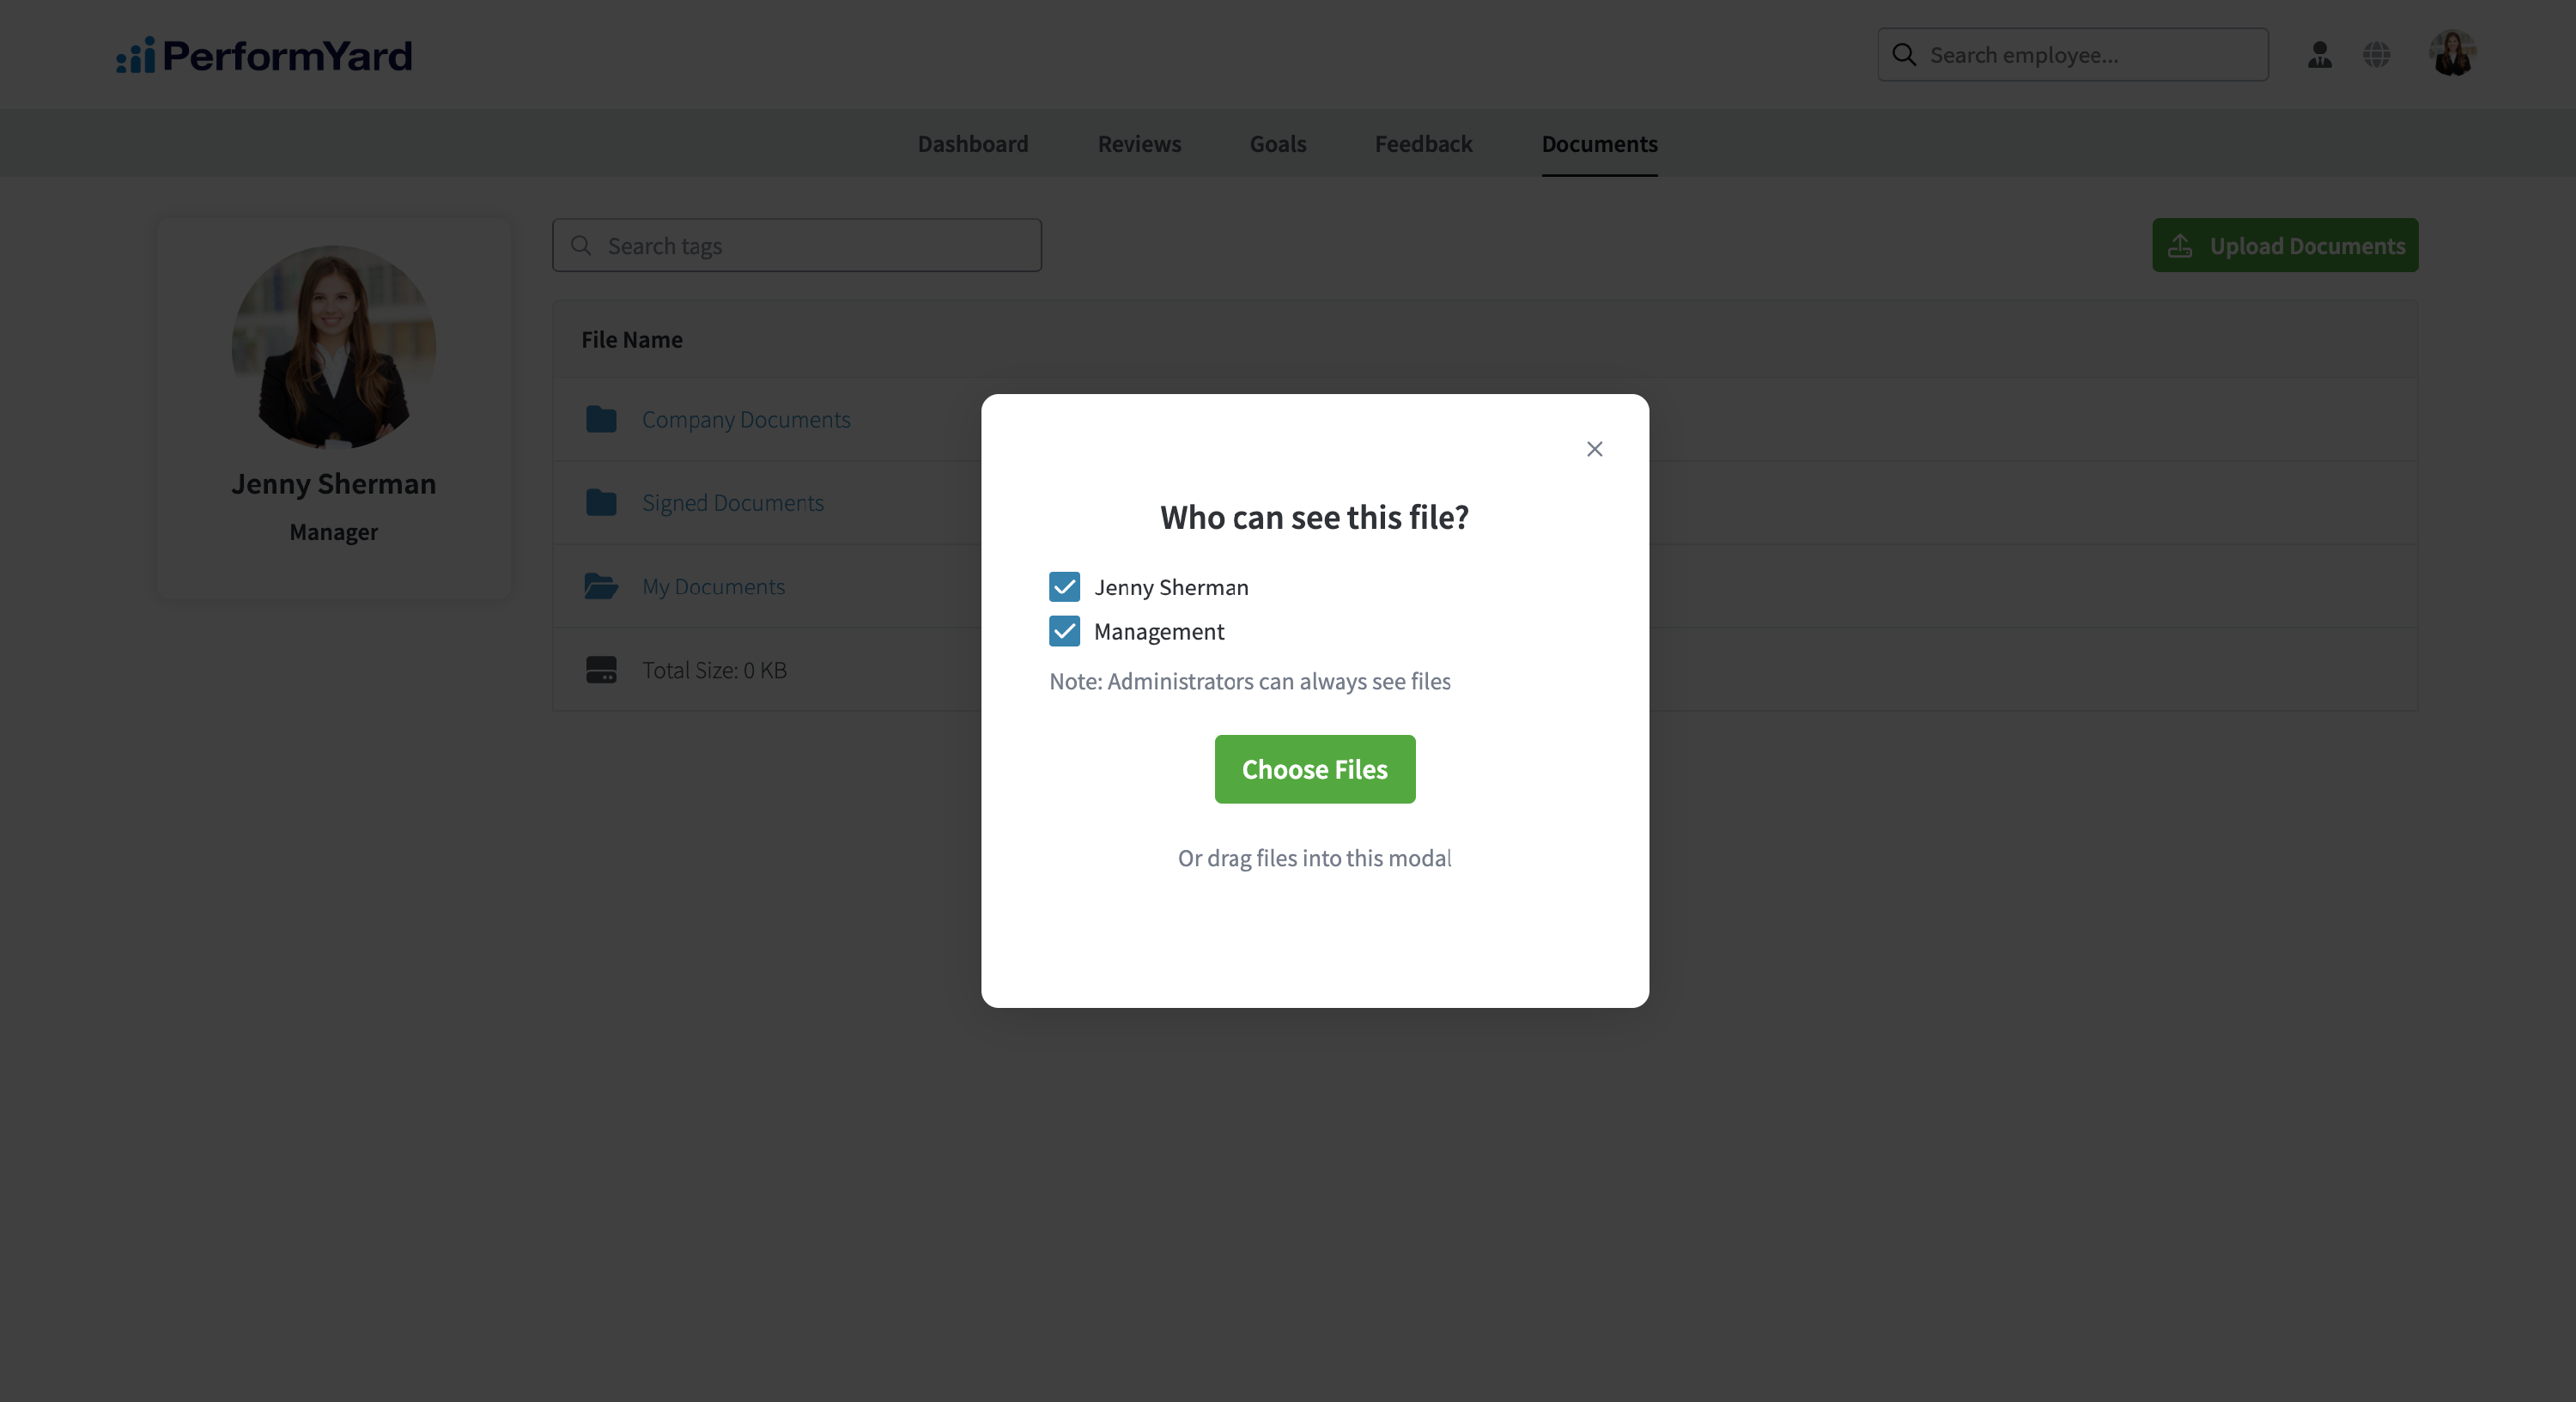Click the person icon in header
2576x1402 pixels.
[2319, 55]
